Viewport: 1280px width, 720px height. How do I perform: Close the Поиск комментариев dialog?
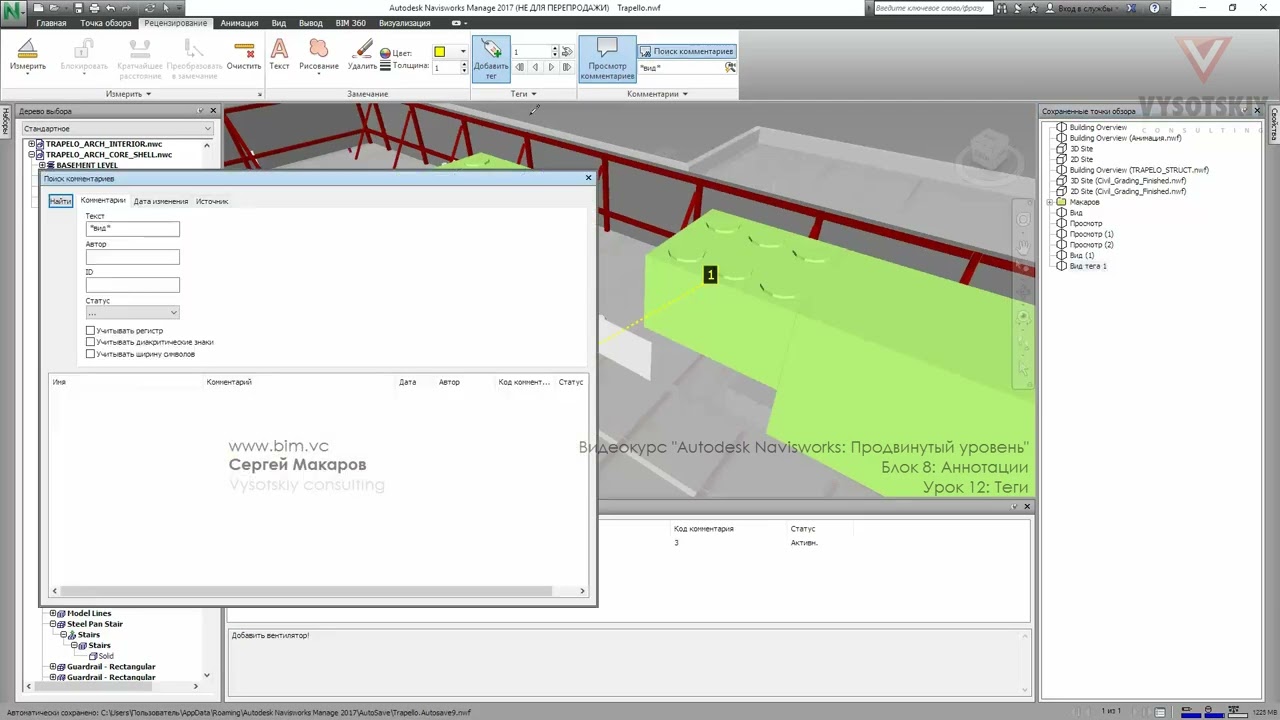588,178
